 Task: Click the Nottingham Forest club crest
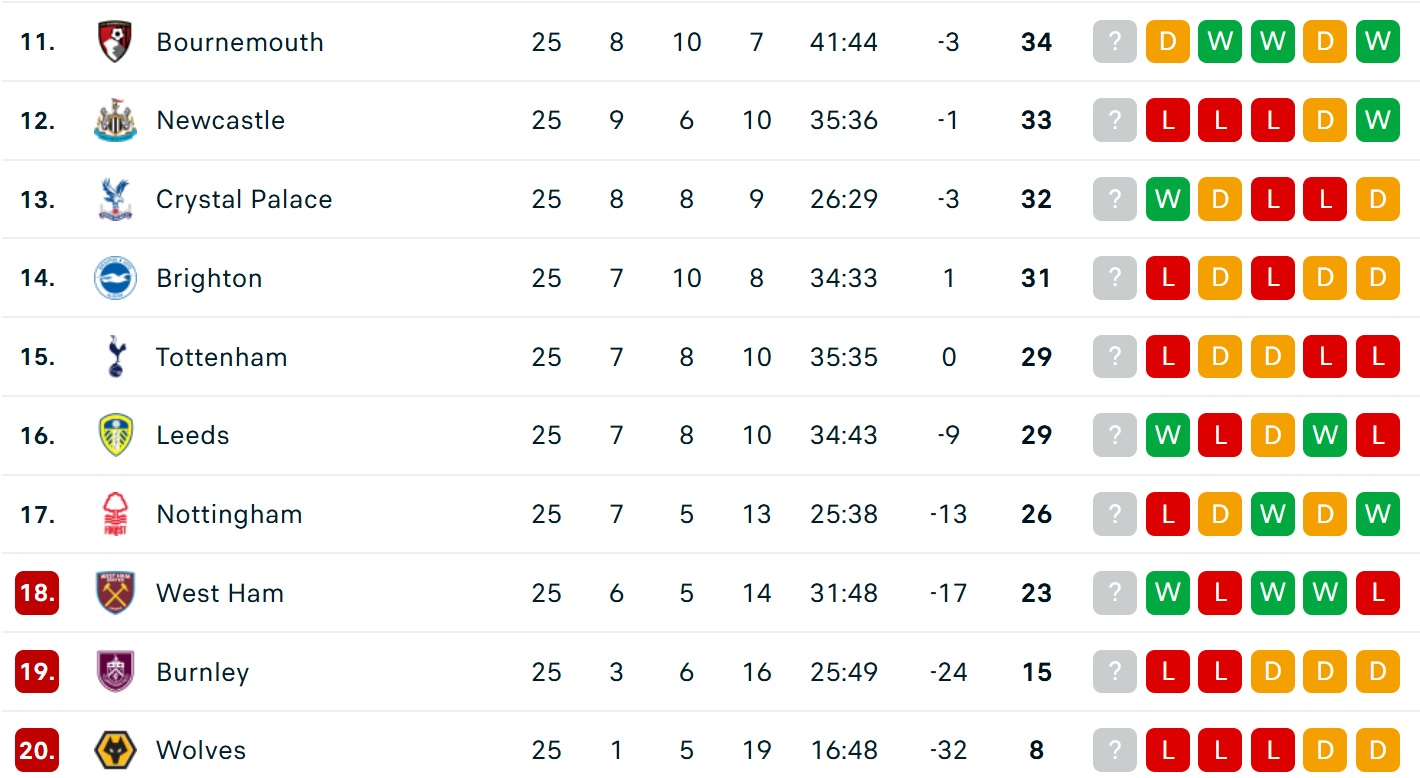pyautogui.click(x=115, y=515)
